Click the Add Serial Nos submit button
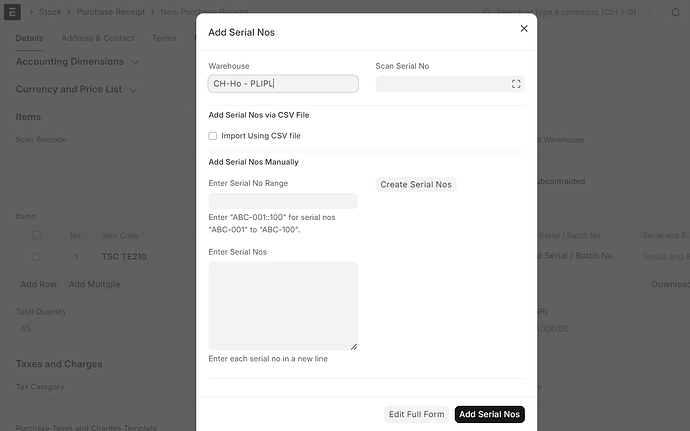This screenshot has width=690, height=431. (489, 414)
